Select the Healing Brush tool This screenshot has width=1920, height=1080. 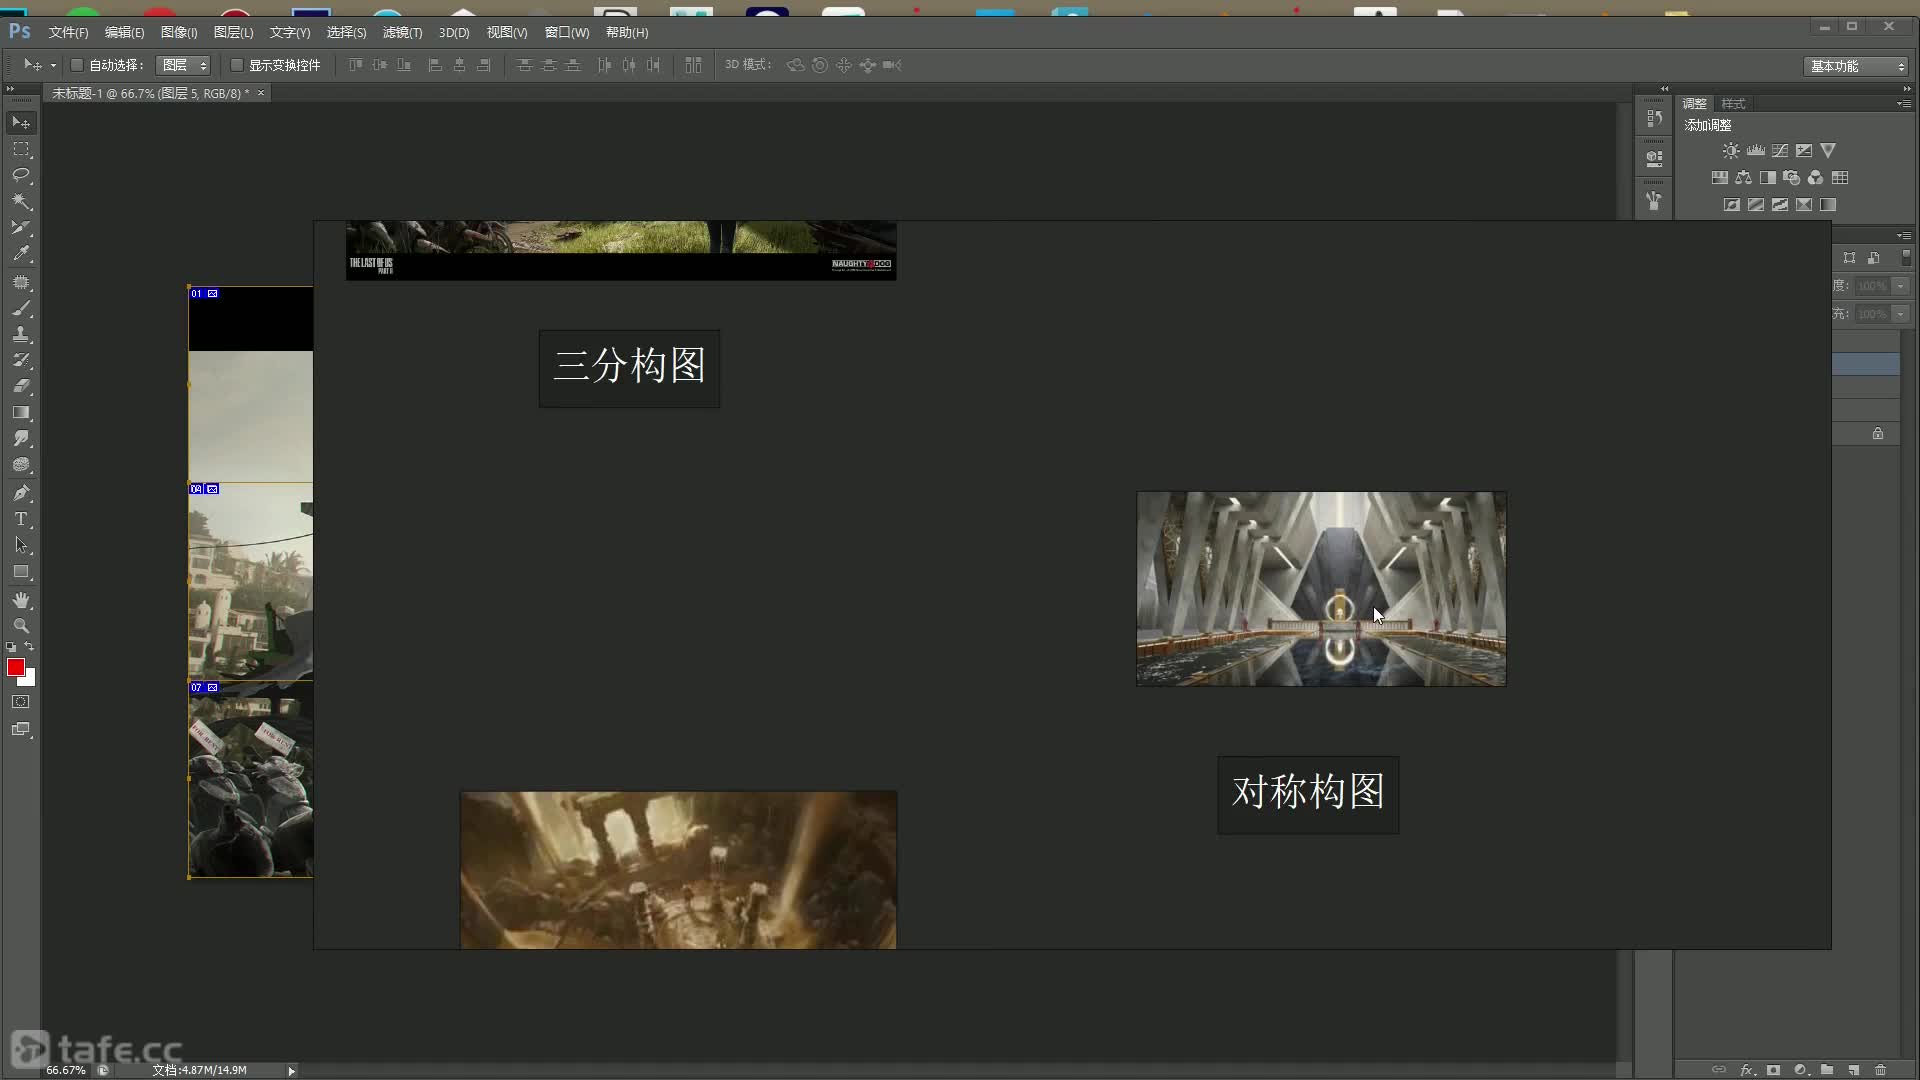[21, 283]
